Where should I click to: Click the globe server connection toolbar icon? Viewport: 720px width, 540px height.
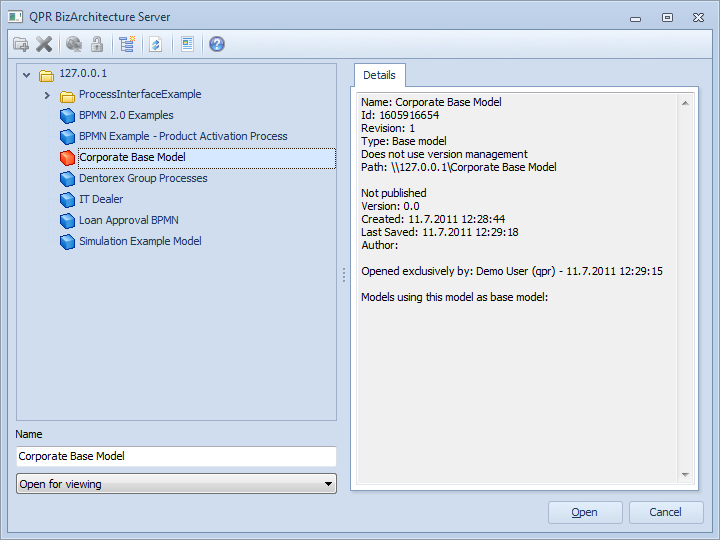[x=74, y=44]
